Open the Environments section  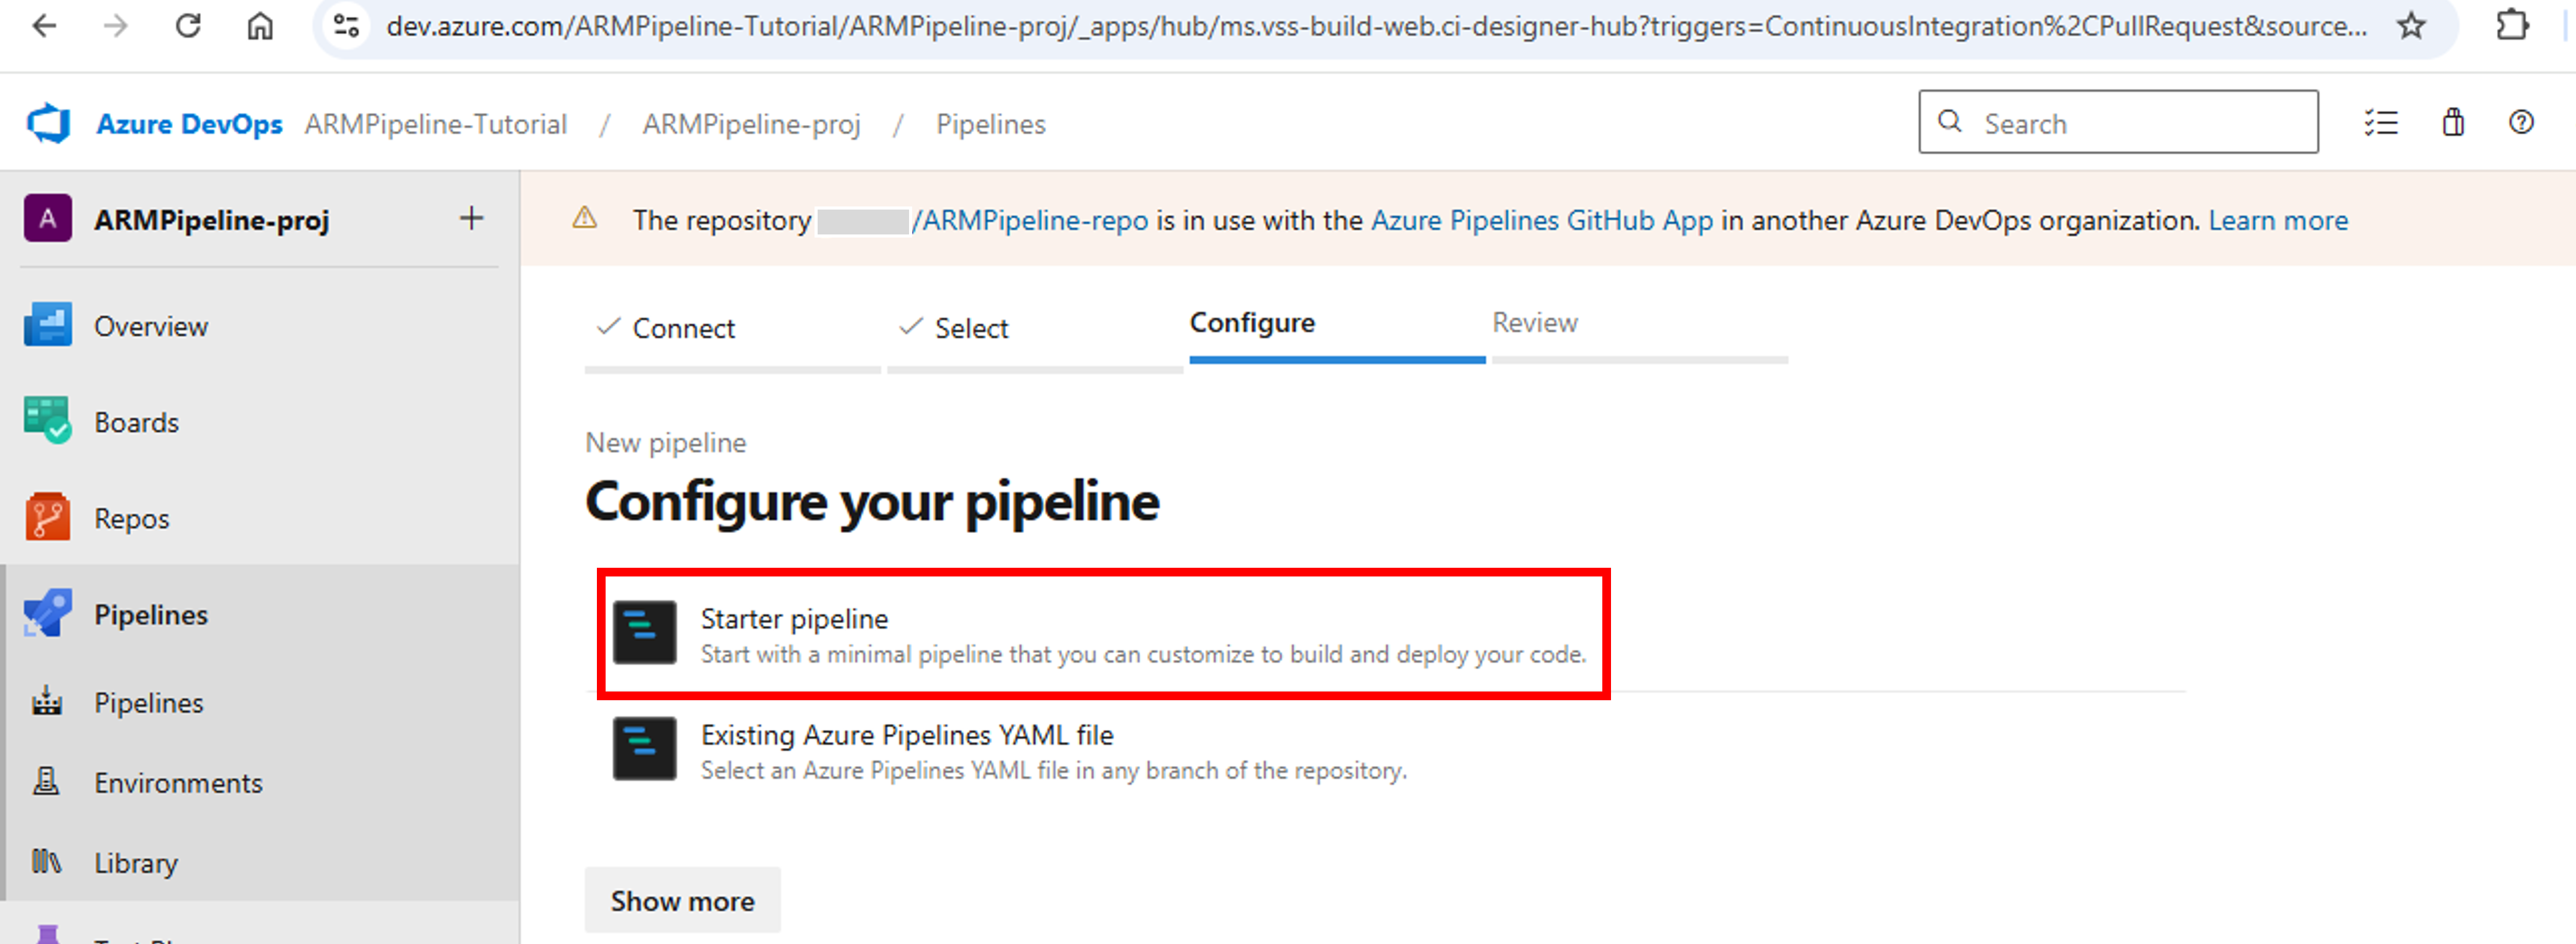click(x=178, y=782)
